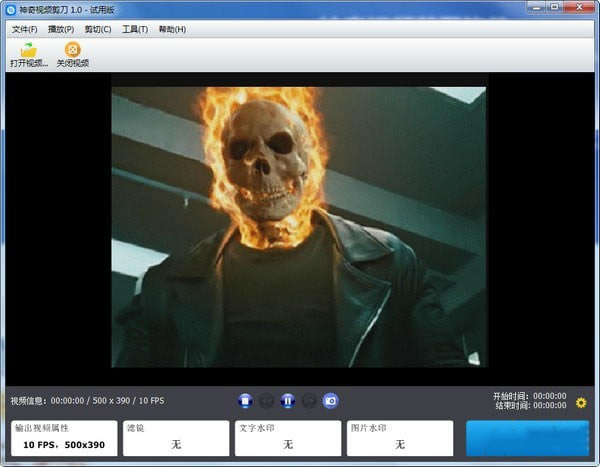This screenshot has width=600, height=467.
Task: Open the 播放(P) menu
Action: click(61, 29)
